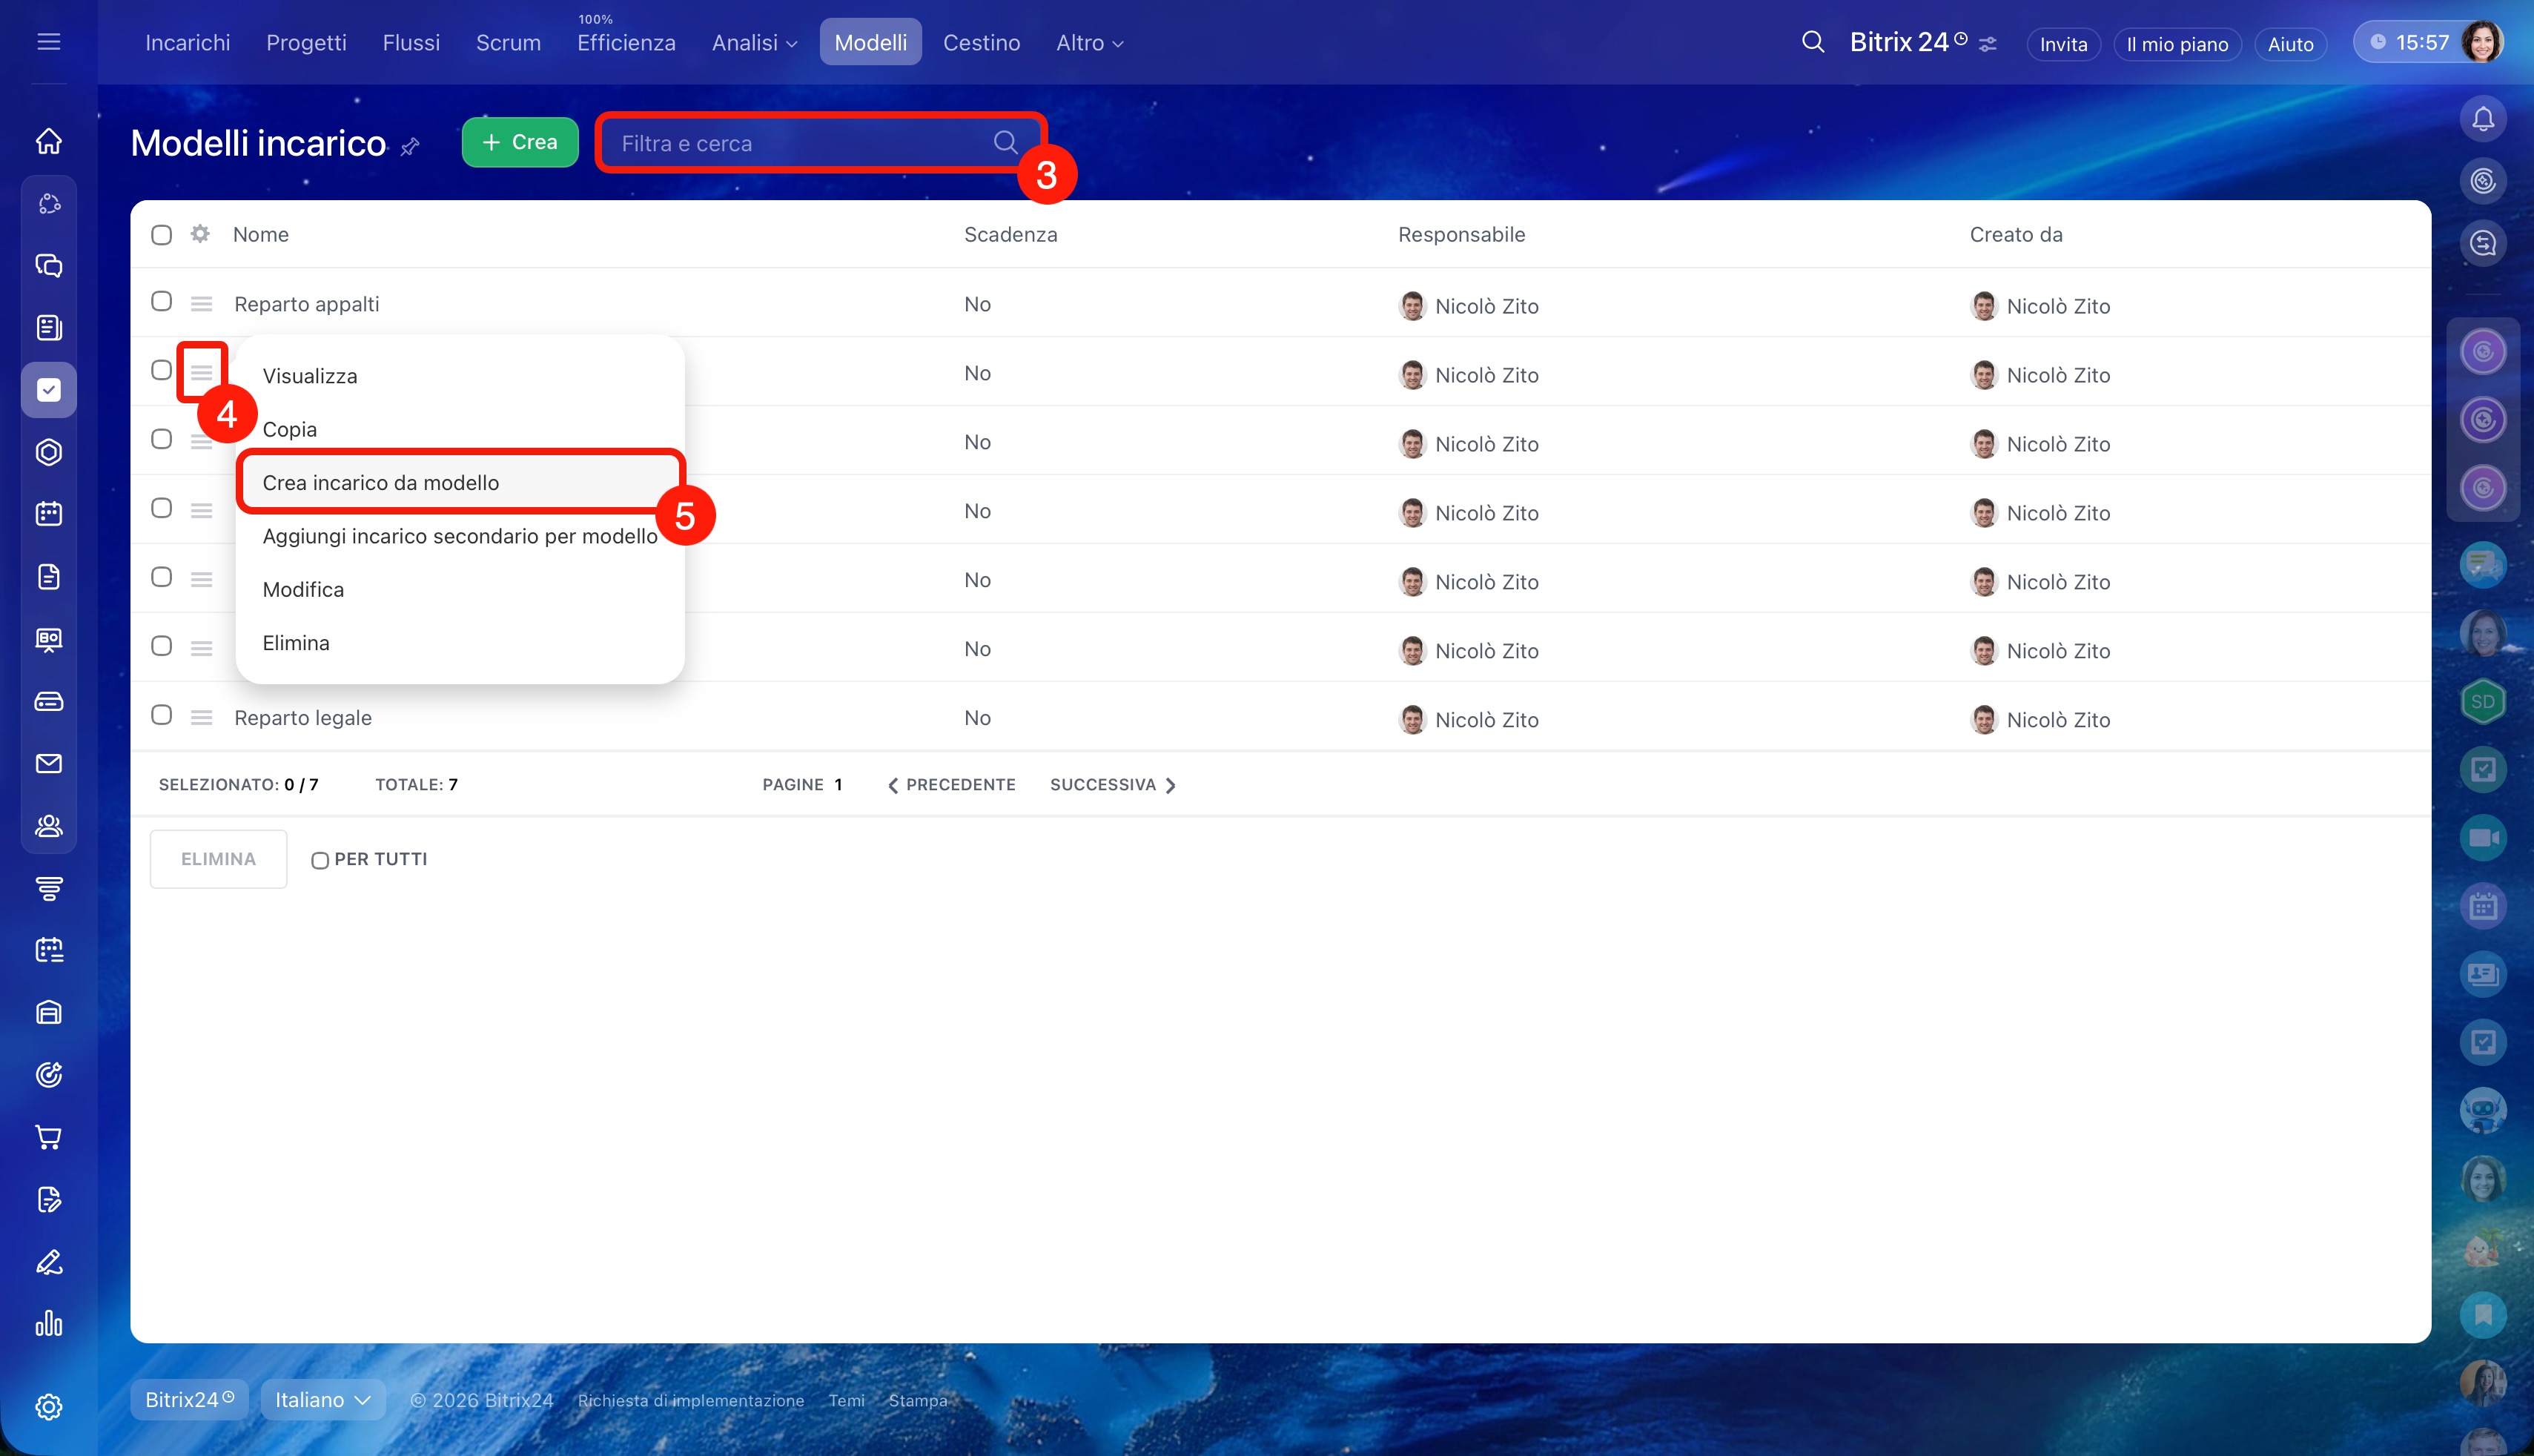Expand the Altro dropdown menu
This screenshot has width=2534, height=1456.
click(1089, 43)
